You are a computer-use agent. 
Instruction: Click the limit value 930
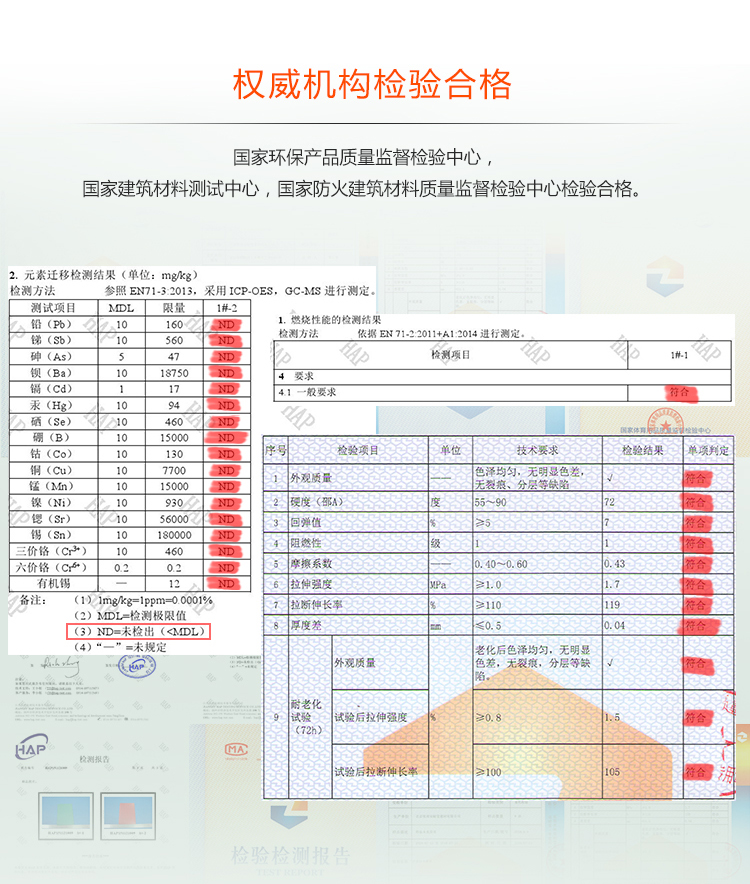click(174, 502)
